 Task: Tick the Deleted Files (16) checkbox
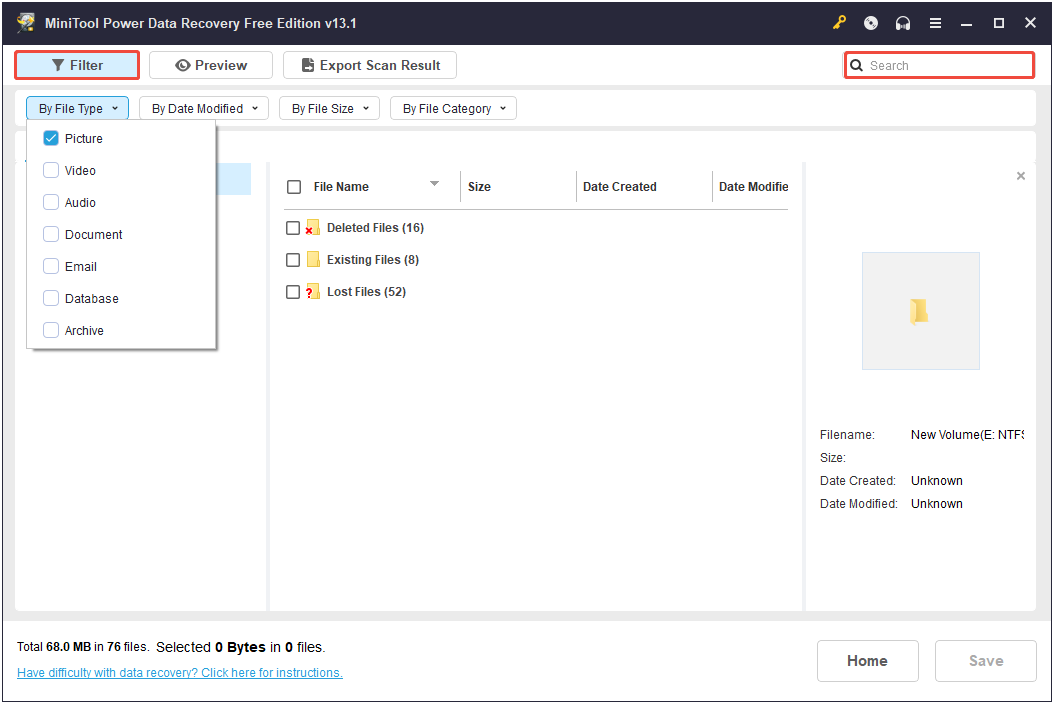coord(293,228)
